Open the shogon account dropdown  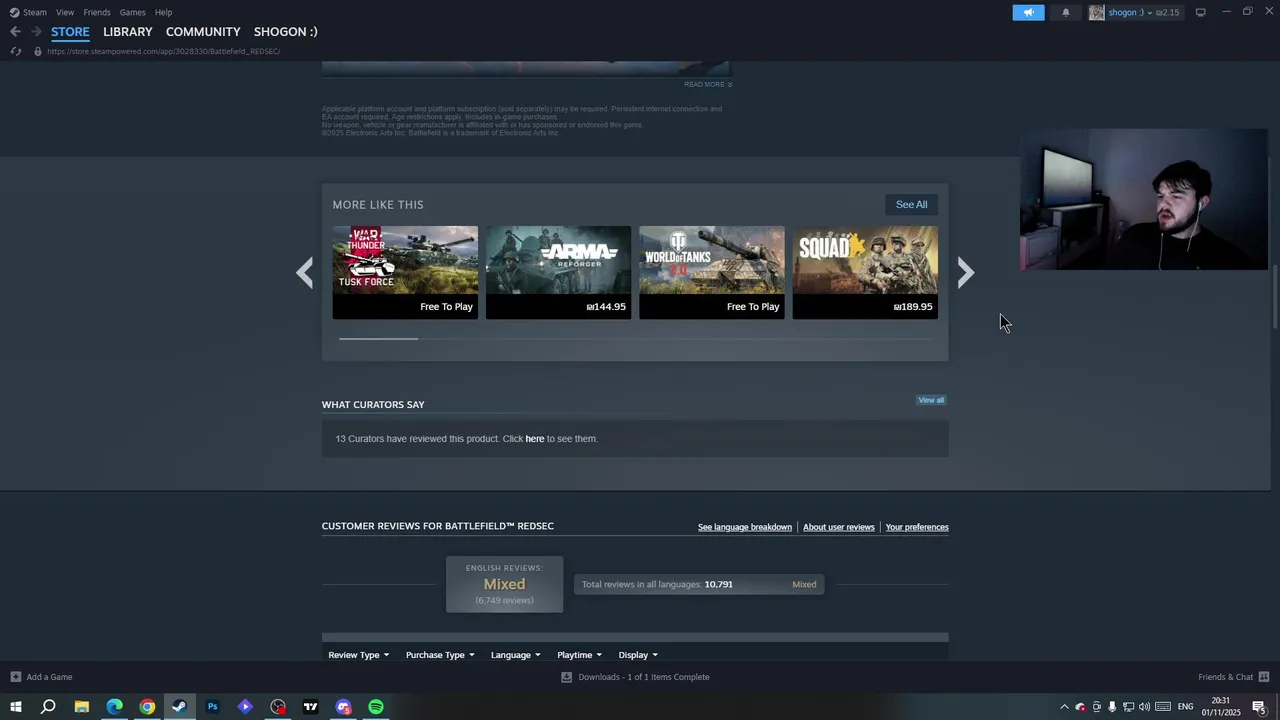(x=1129, y=12)
